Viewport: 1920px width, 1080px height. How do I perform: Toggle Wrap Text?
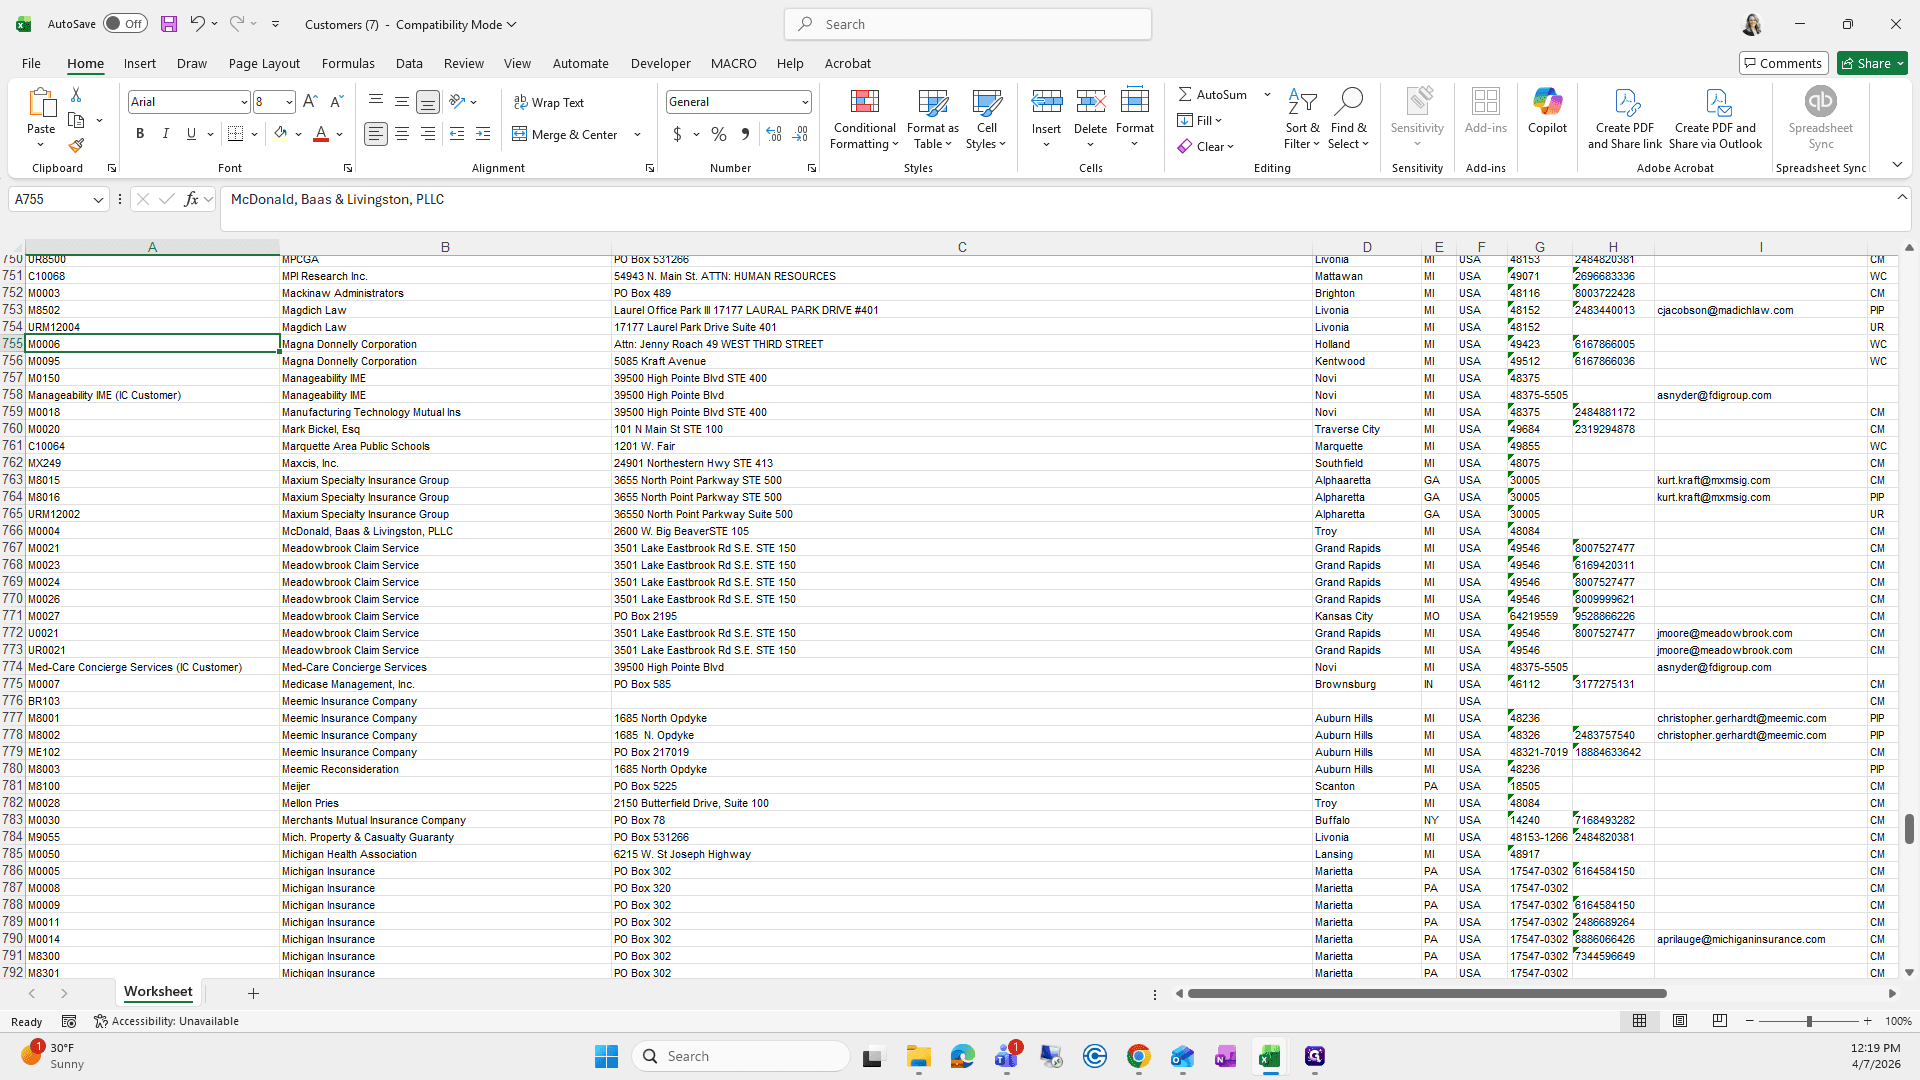coord(549,102)
